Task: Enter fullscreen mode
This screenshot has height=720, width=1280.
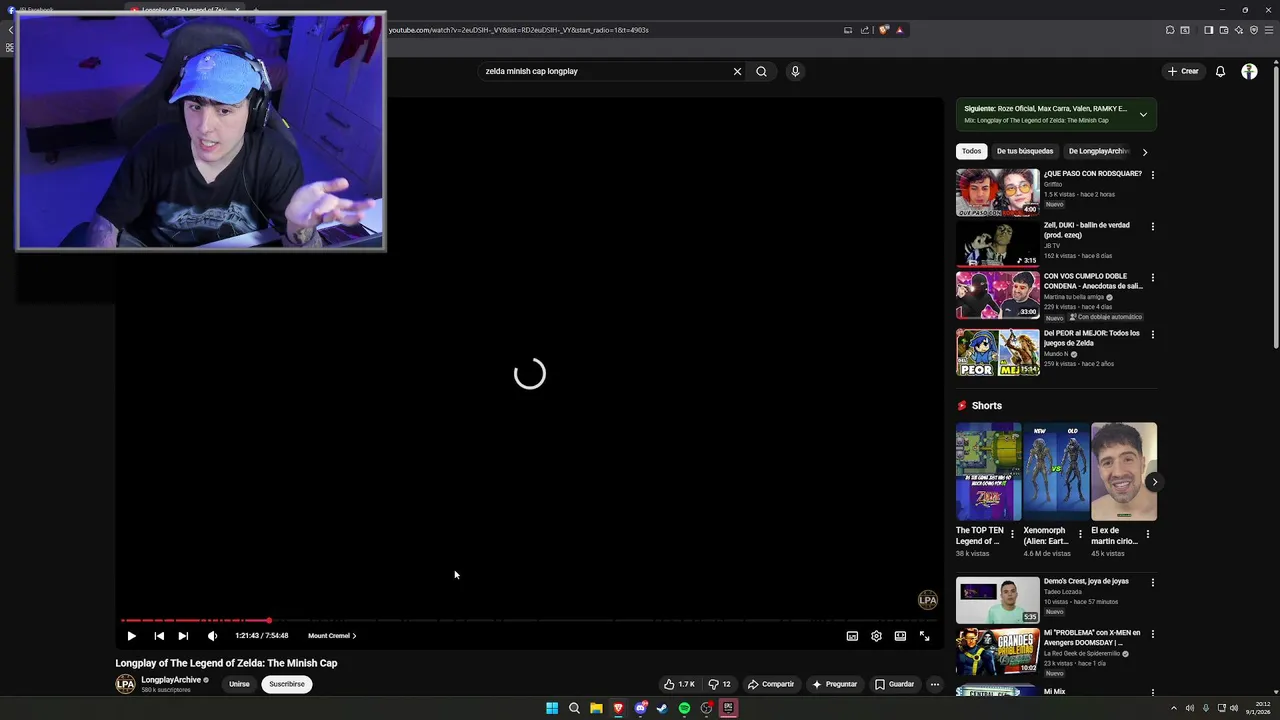Action: [924, 636]
